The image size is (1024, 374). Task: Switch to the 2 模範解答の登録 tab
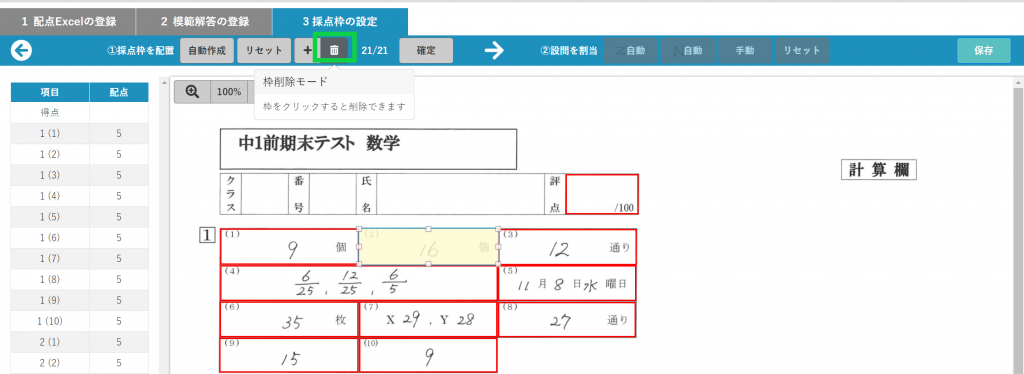204,22
